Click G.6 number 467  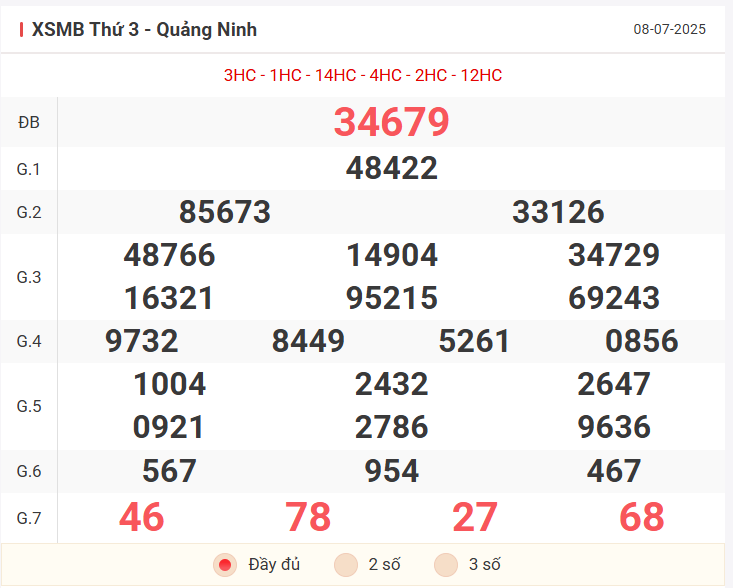tap(614, 471)
